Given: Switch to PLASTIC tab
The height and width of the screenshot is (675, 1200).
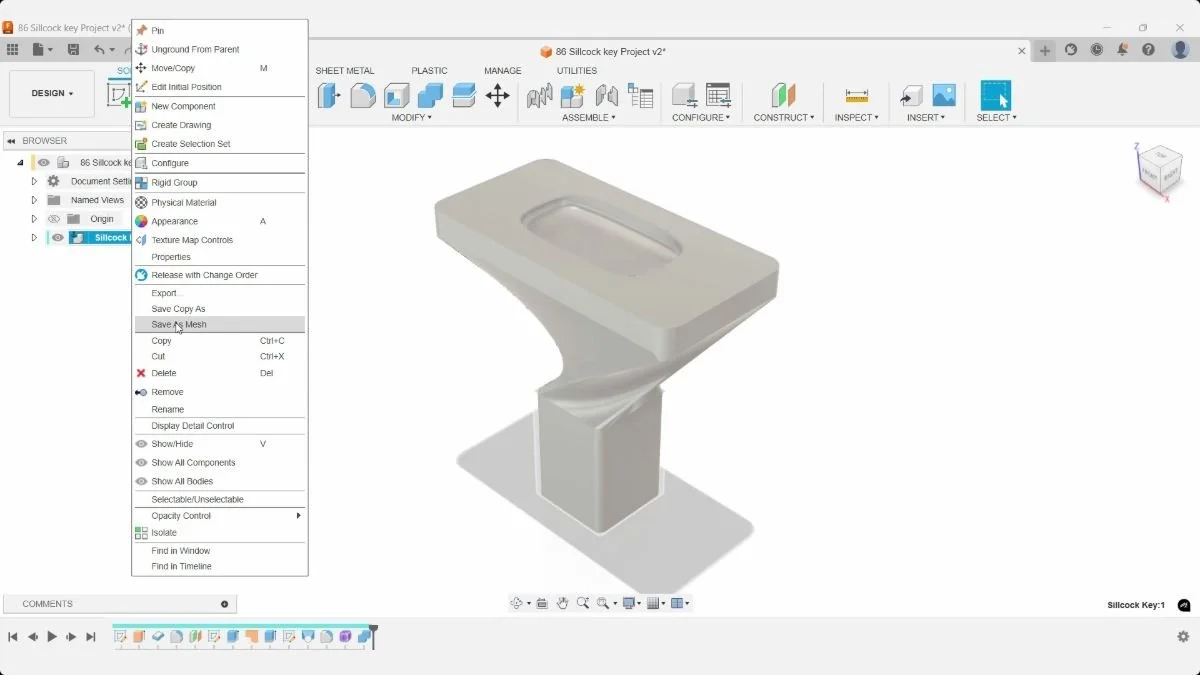Looking at the screenshot, I should click(x=429, y=71).
